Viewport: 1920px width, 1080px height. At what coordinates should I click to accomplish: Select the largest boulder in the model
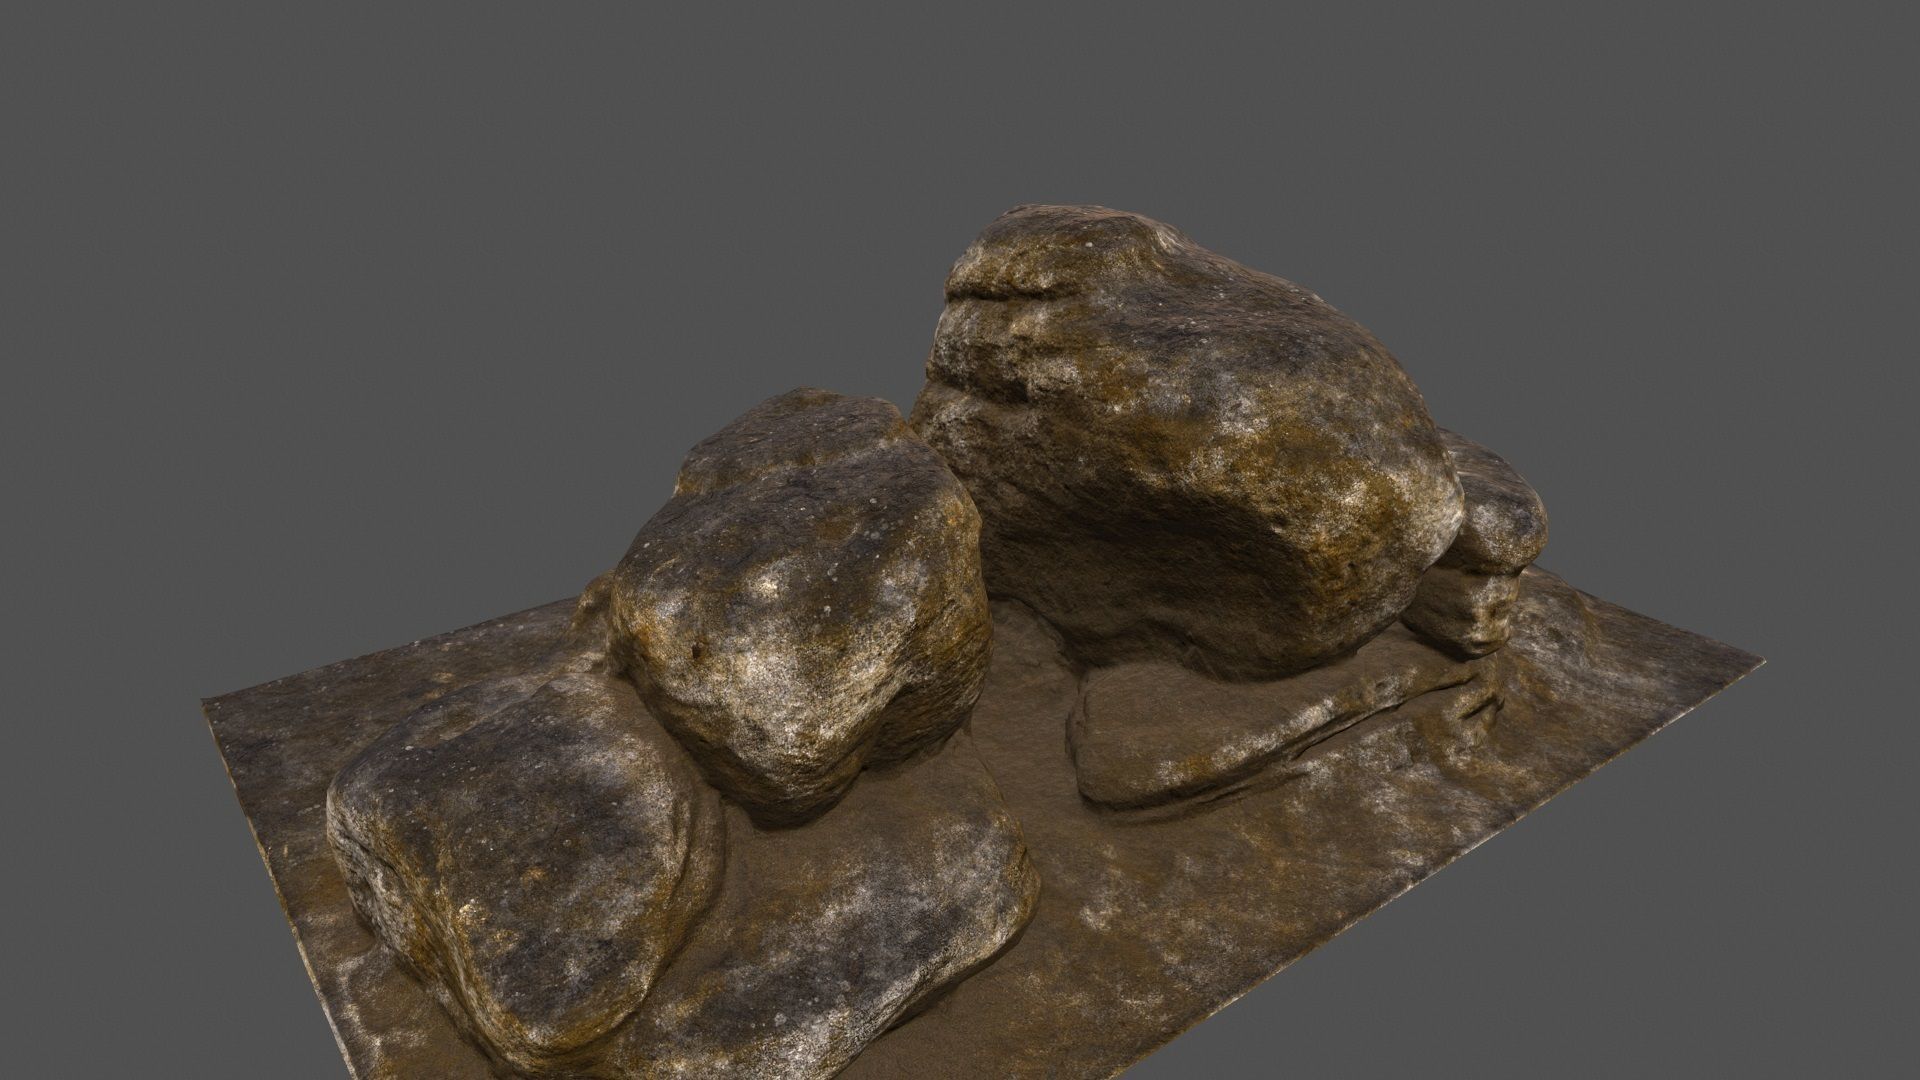tap(1190, 440)
